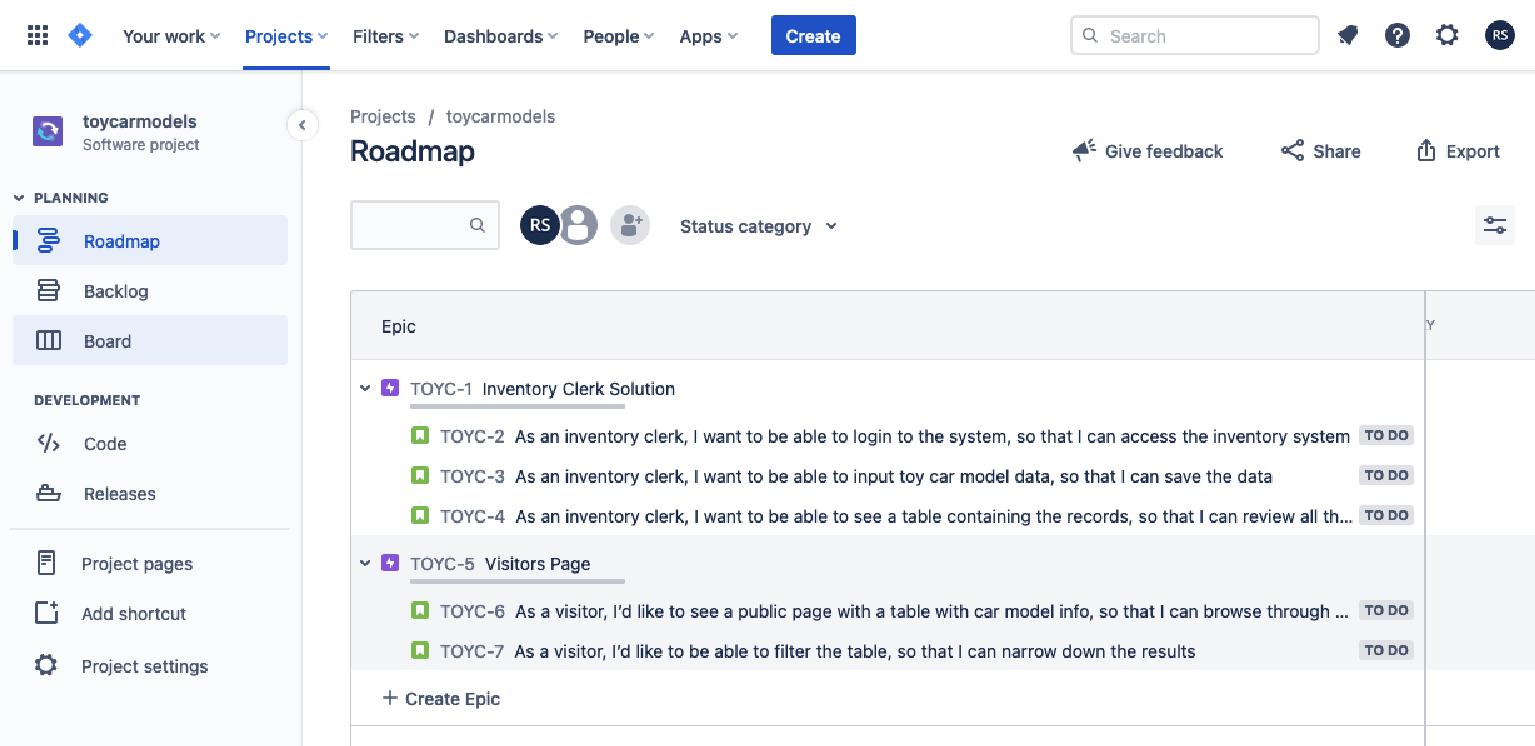This screenshot has height=746, width=1535.
Task: Open the Dashboards dropdown menu
Action: point(500,36)
